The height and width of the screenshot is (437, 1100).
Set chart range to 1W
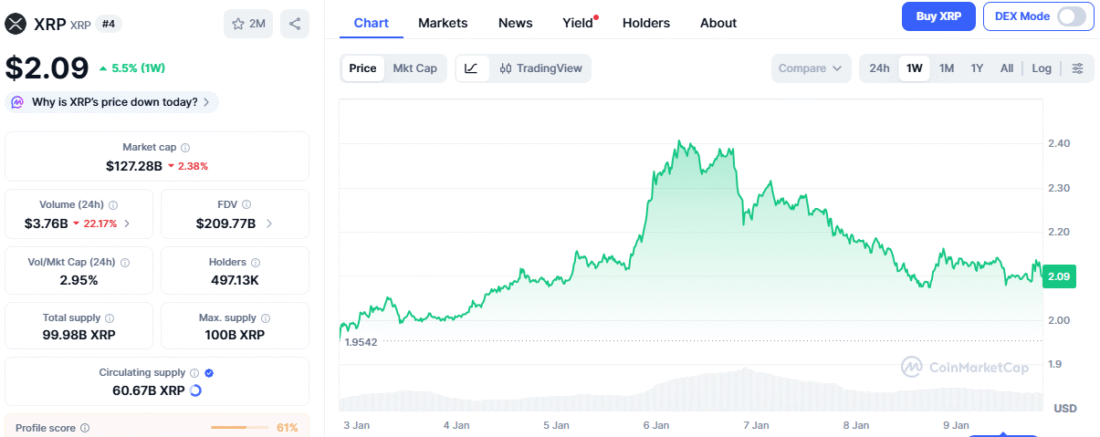914,69
